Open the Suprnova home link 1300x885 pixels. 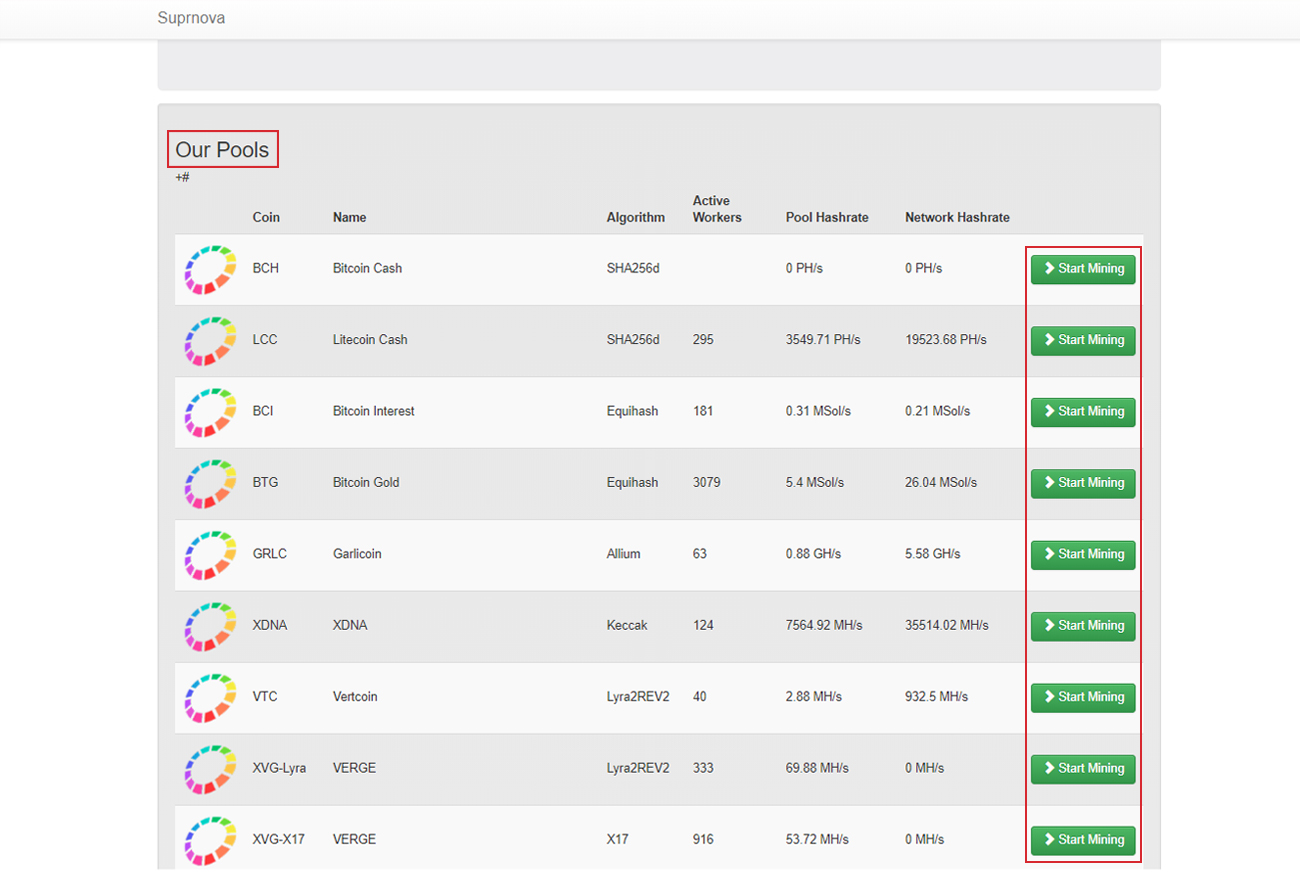coord(191,18)
